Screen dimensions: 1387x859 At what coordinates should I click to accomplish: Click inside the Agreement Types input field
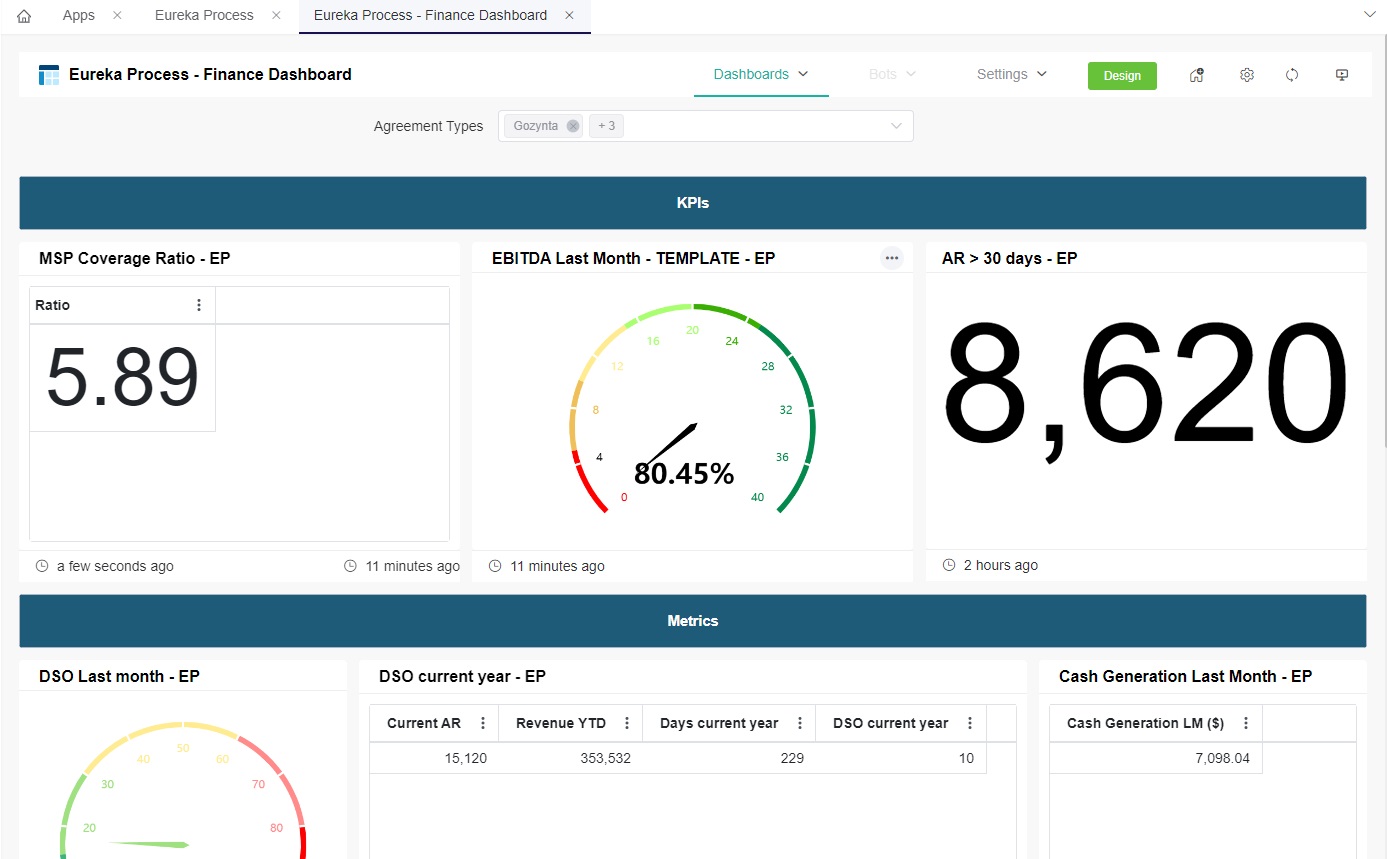click(750, 125)
